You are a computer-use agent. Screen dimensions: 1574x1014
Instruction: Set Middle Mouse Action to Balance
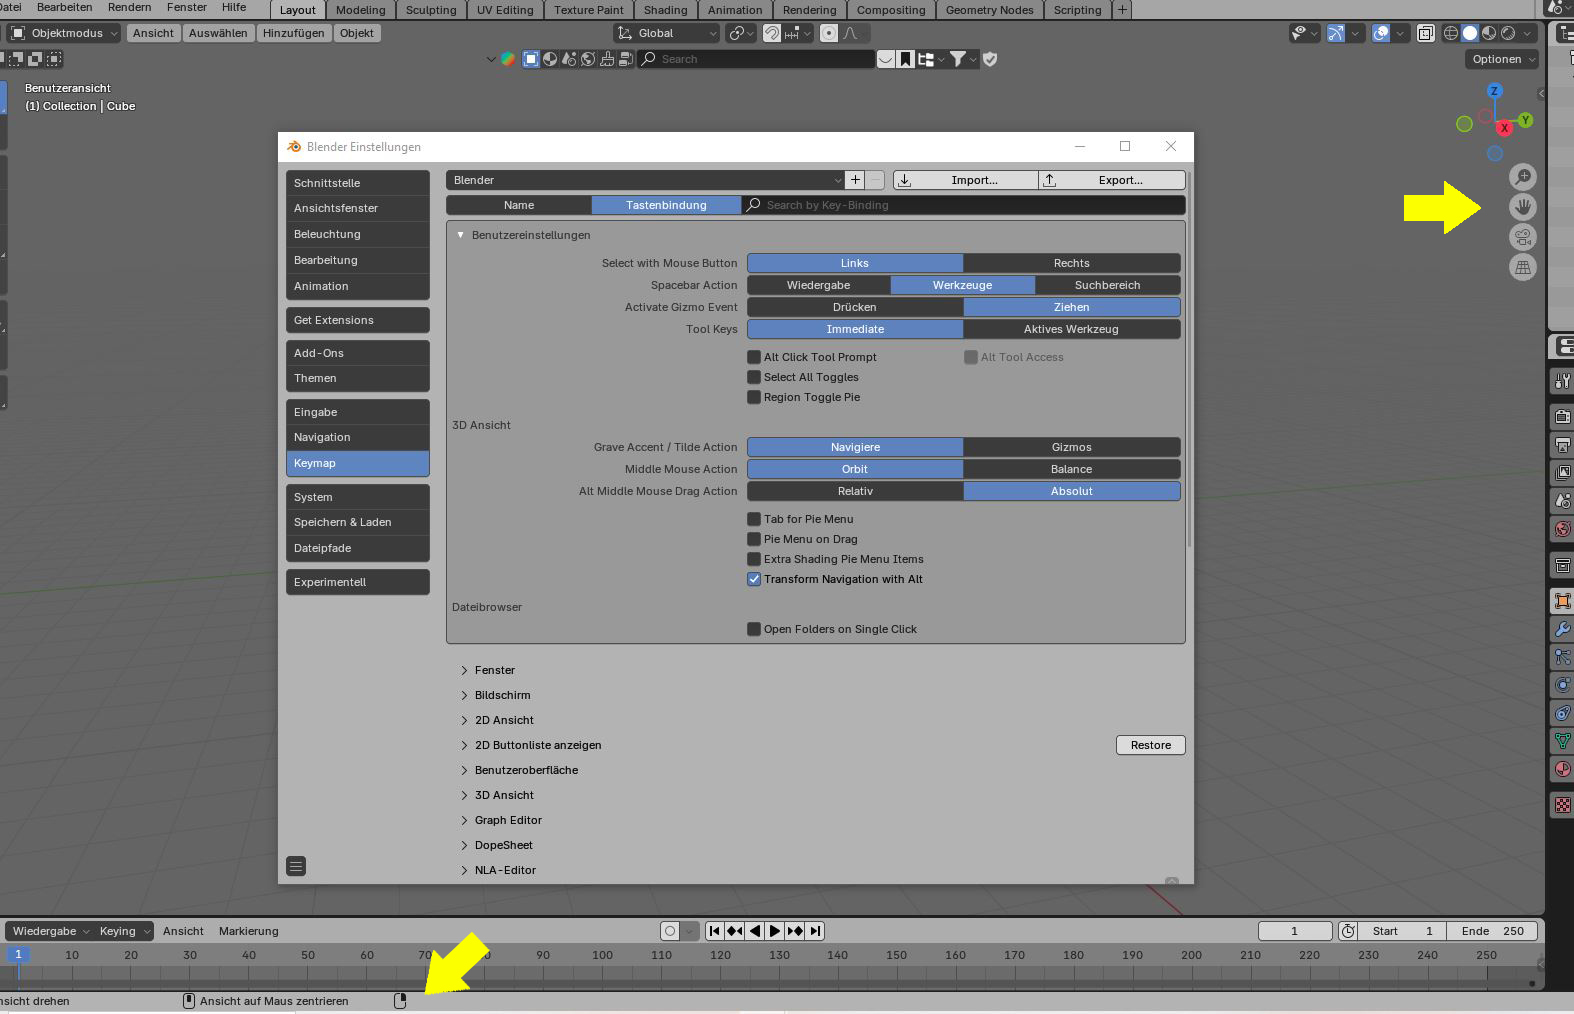coord(1071,469)
